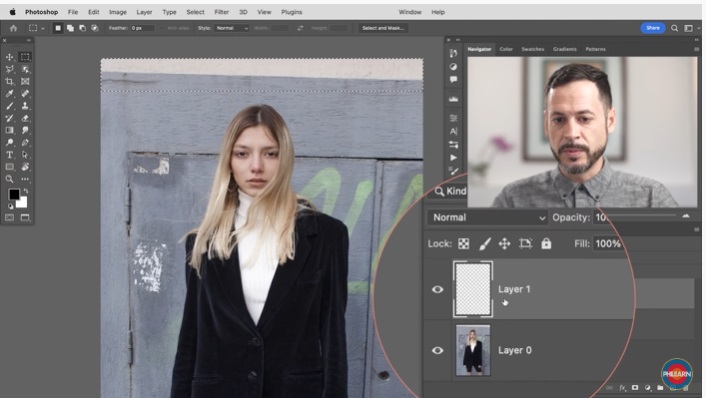The height and width of the screenshot is (398, 706).
Task: Swap foreground and background colors
Action: 26,191
